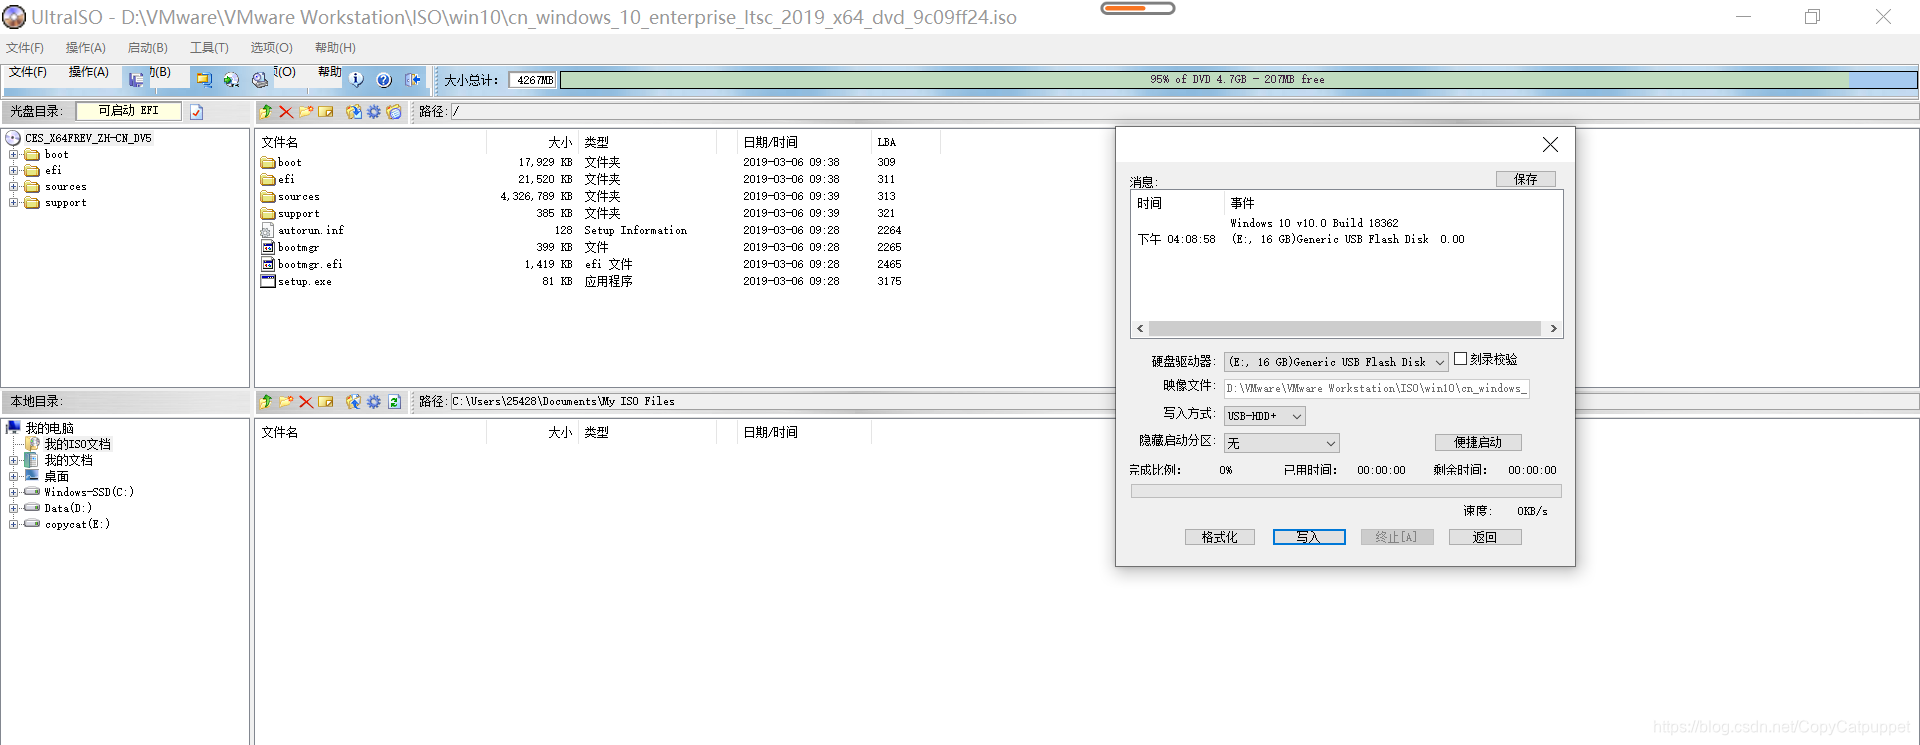Open the 帮助(H) menu in the top menu bar
1920x745 pixels.
point(335,48)
